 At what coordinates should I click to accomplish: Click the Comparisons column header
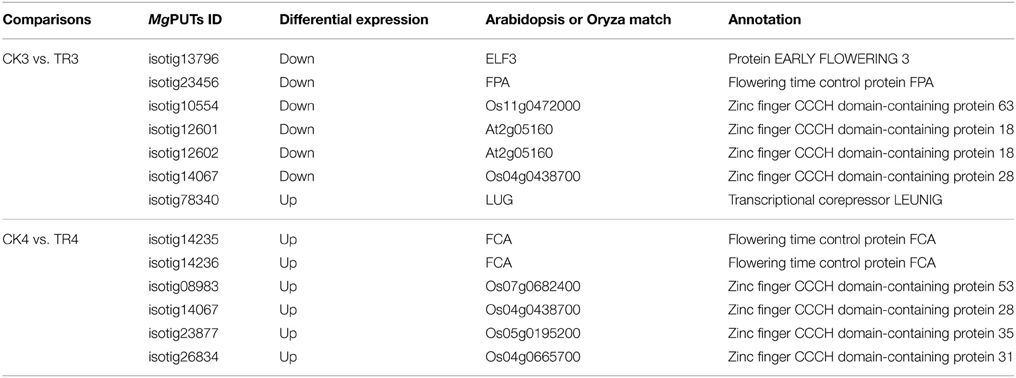point(46,20)
